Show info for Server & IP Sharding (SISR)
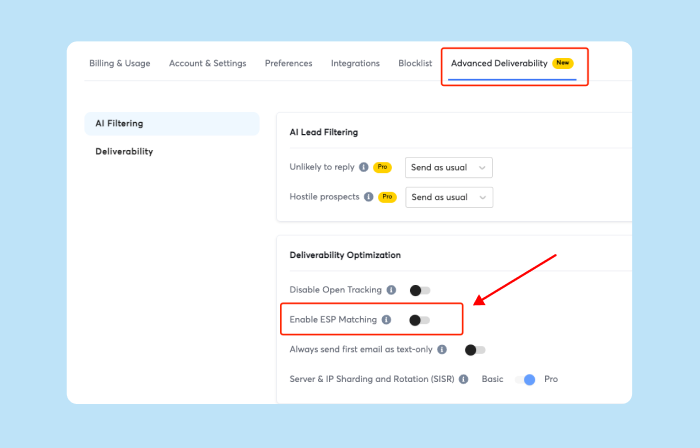The height and width of the screenshot is (448, 700). [x=464, y=379]
